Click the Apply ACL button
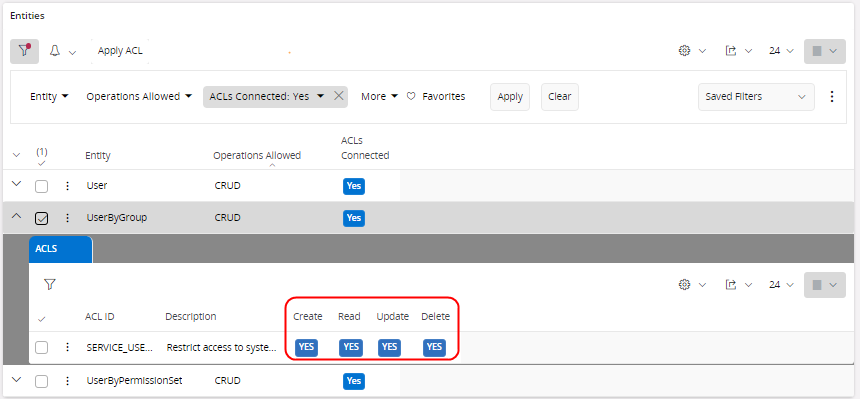Image resolution: width=860 pixels, height=399 pixels. pyautogui.click(x=120, y=50)
